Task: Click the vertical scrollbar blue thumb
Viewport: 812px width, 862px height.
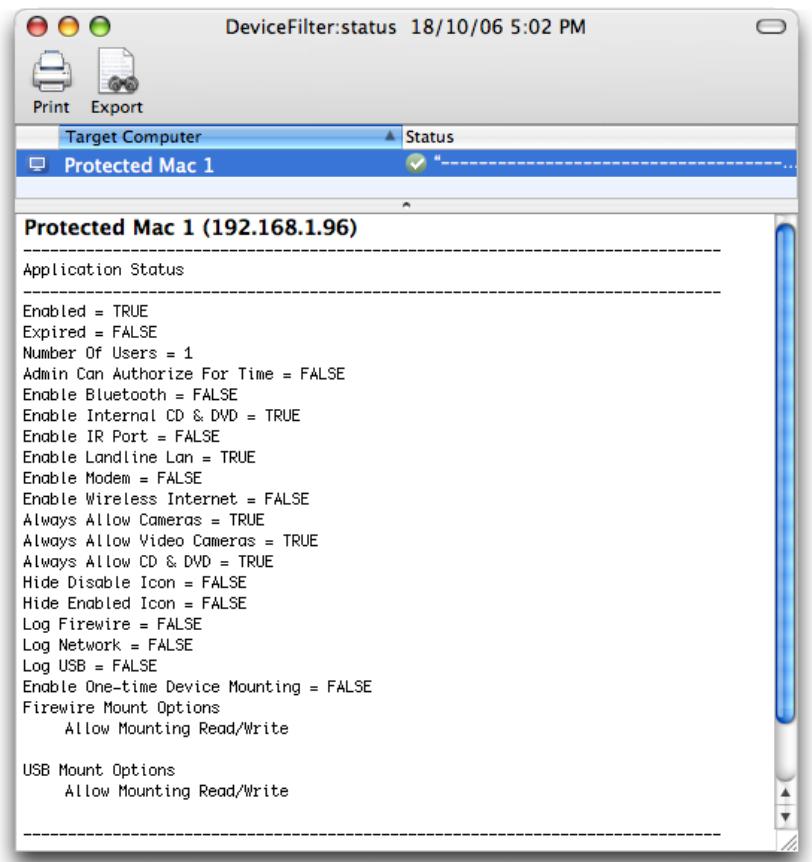Action: [x=785, y=474]
